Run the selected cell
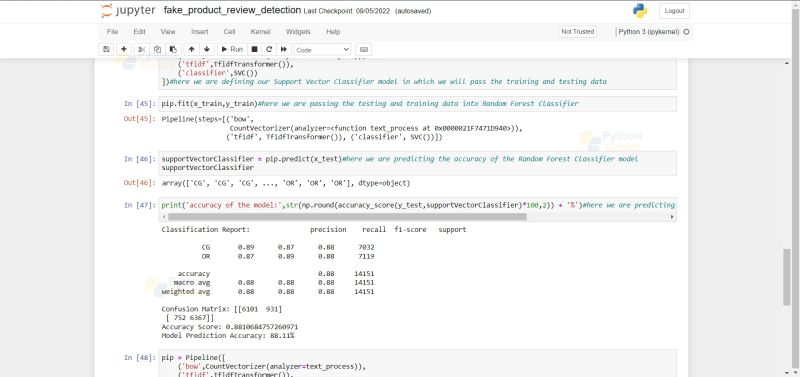The height and width of the screenshot is (377, 800). [232, 49]
